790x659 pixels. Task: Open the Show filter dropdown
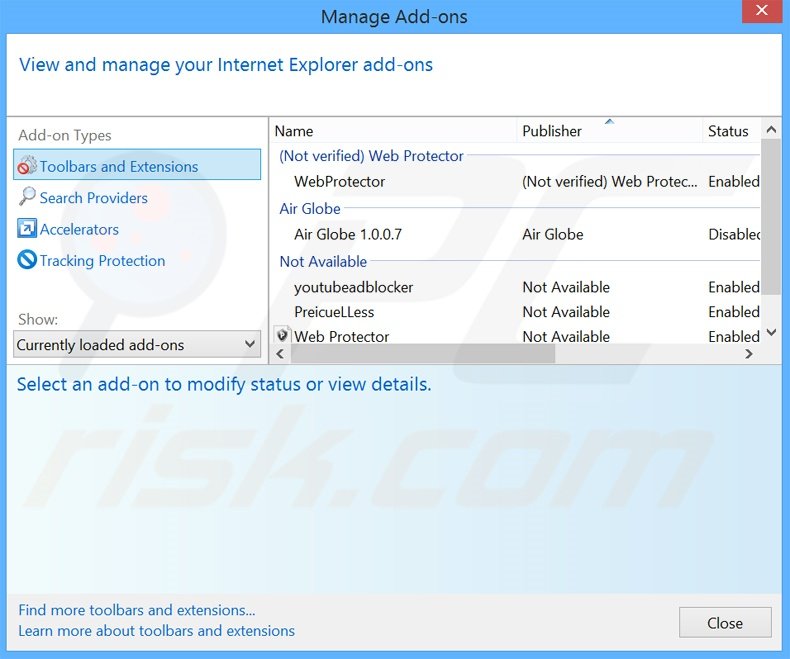click(x=138, y=345)
